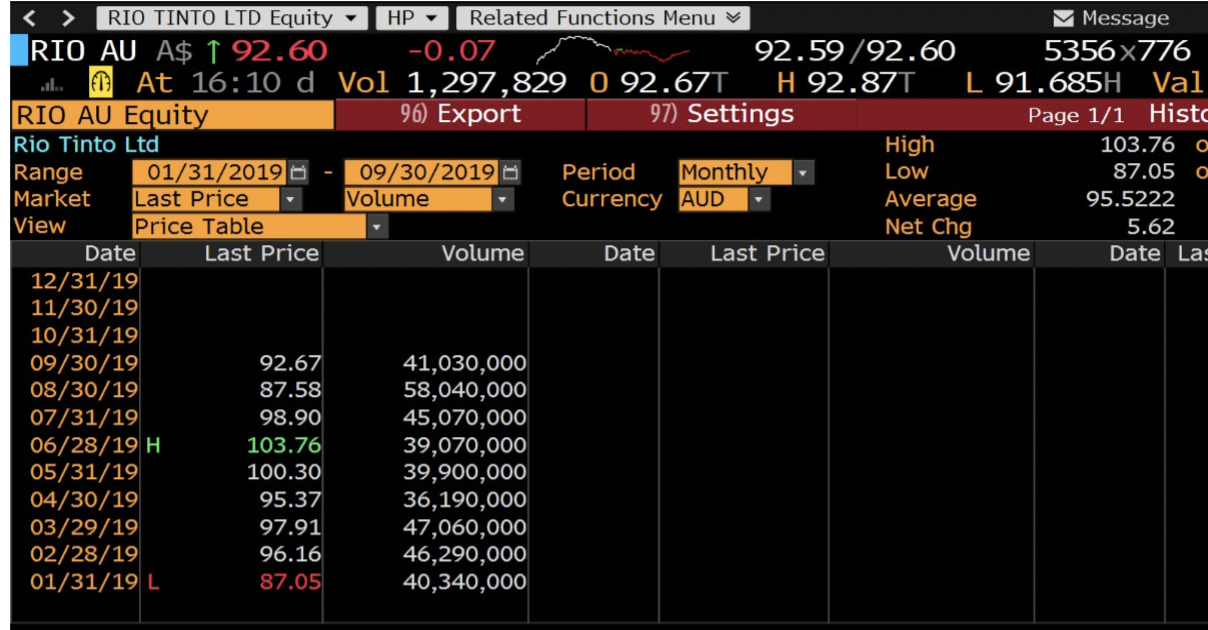This screenshot has height=630, width=1208.
Task: Click the high price 103.76 cell
Action: (x=284, y=445)
